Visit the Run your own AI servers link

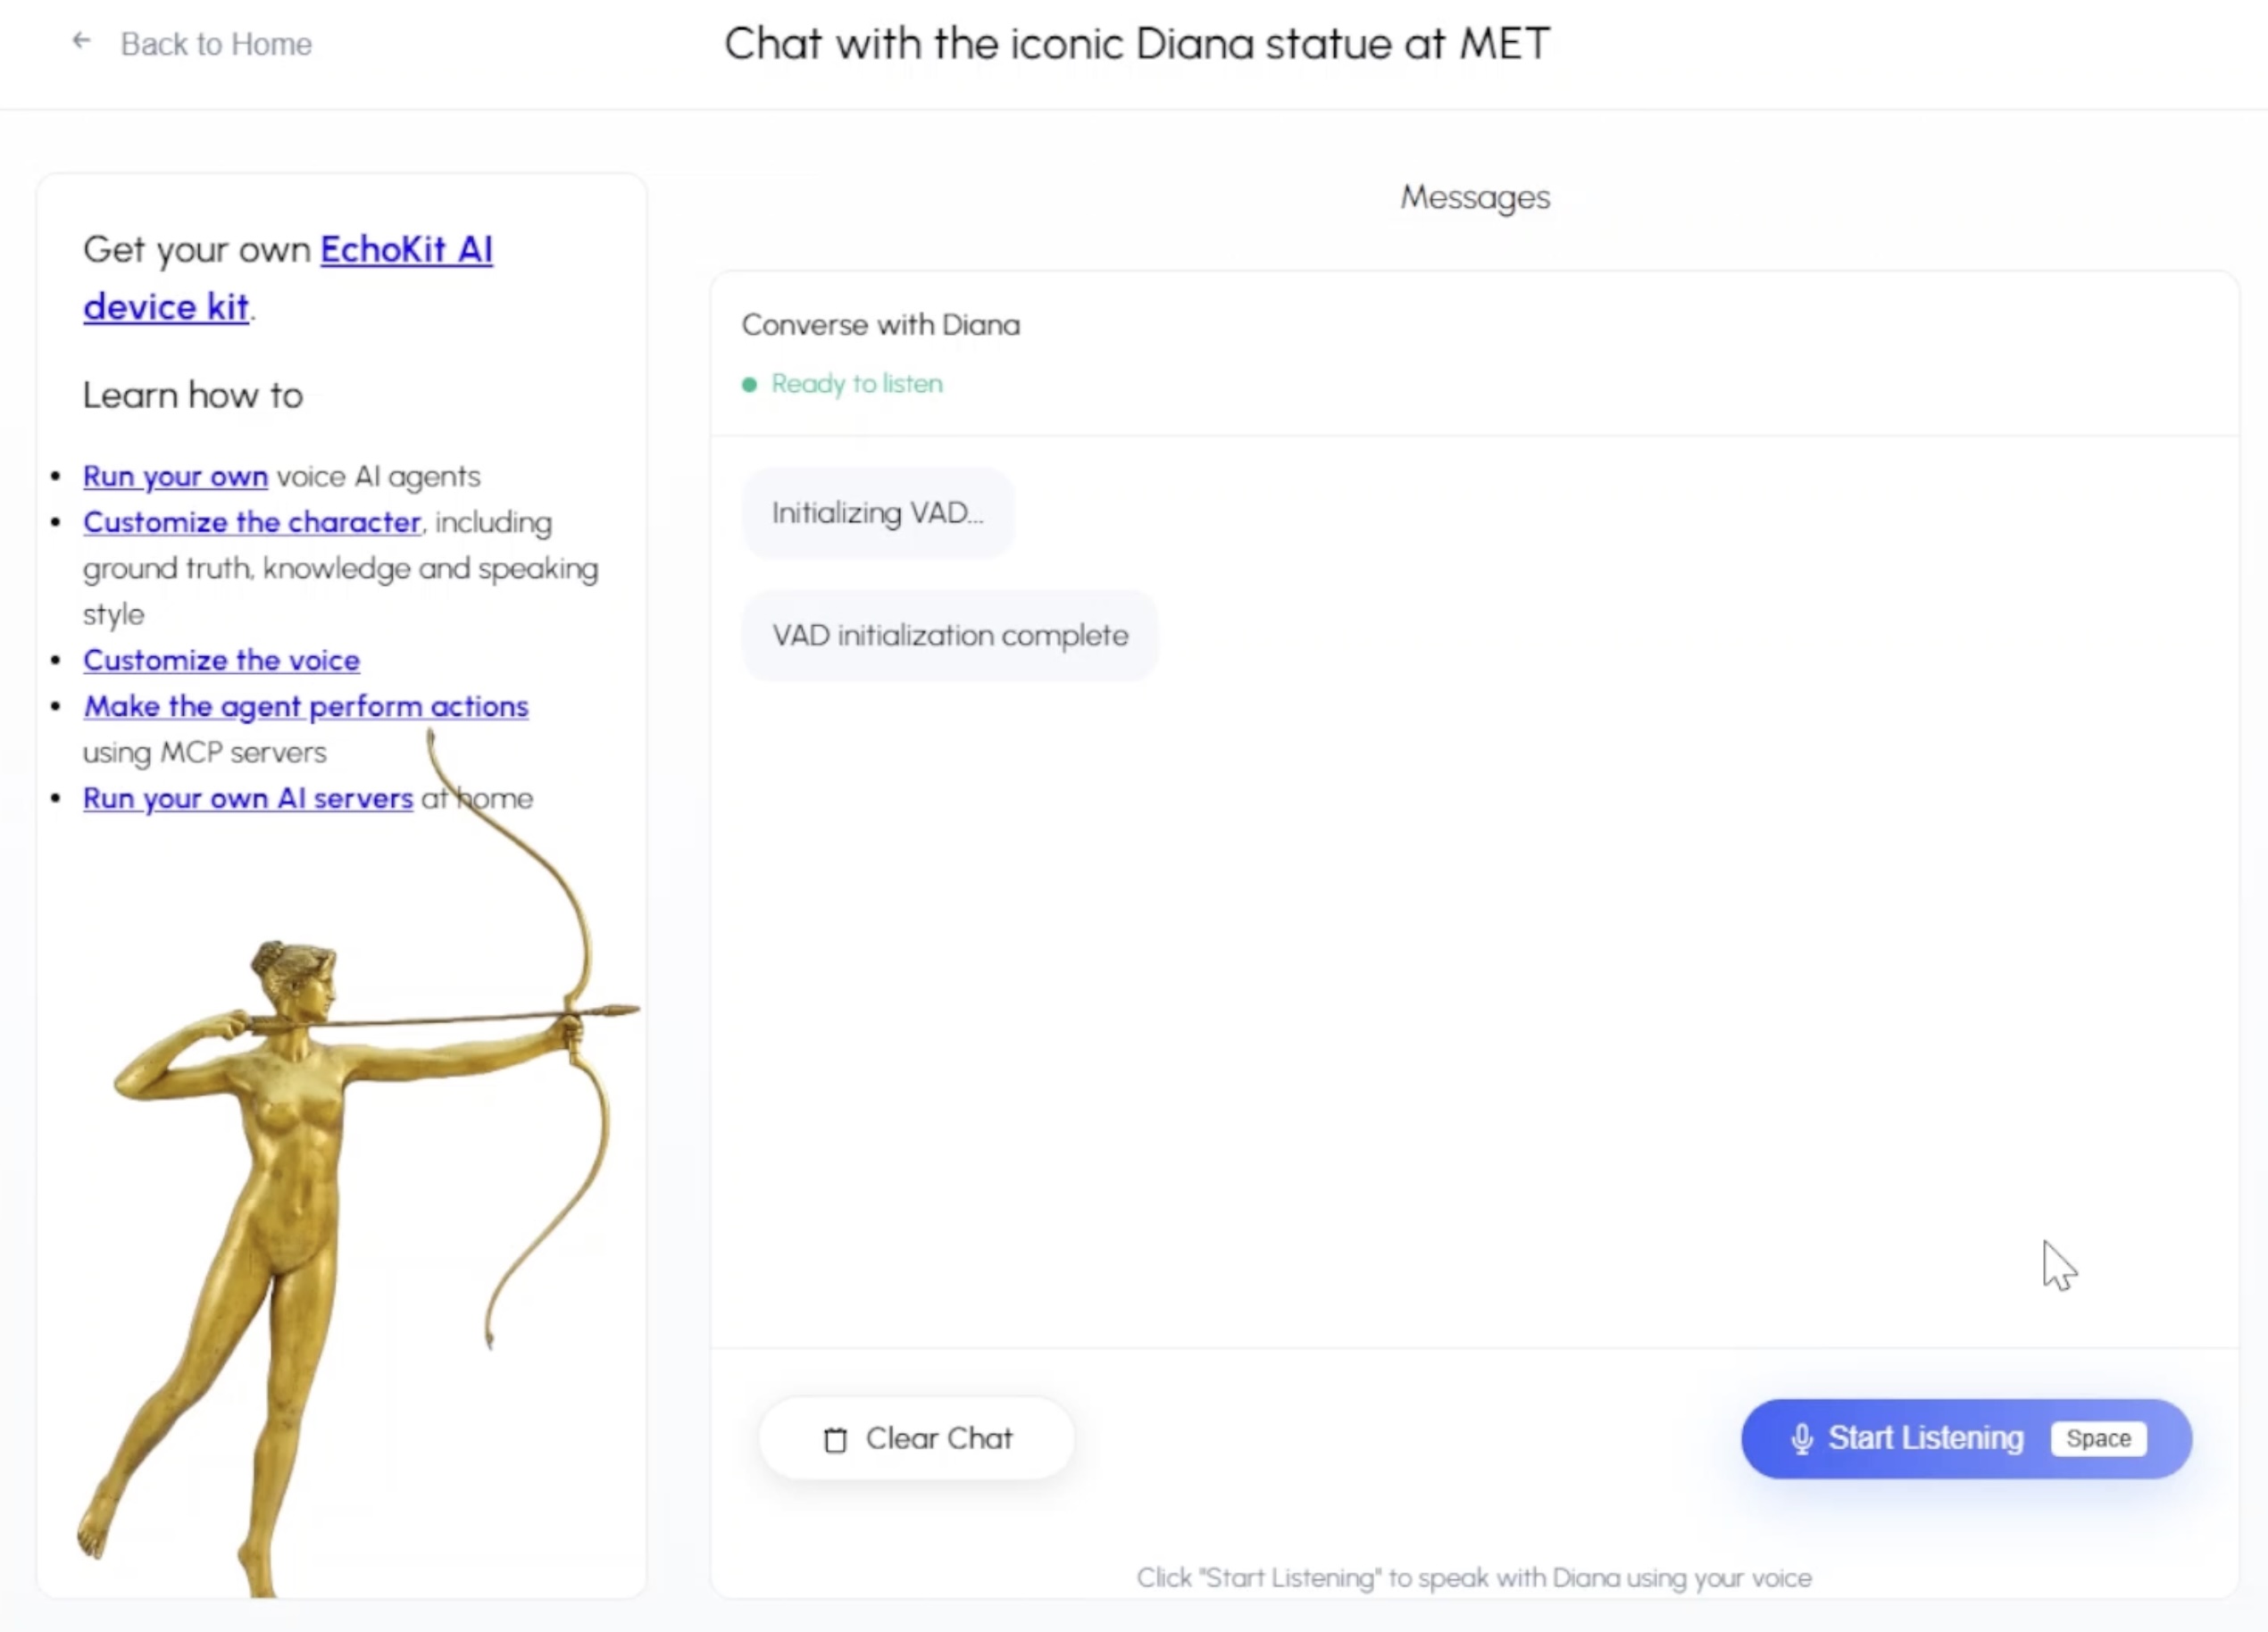247,798
